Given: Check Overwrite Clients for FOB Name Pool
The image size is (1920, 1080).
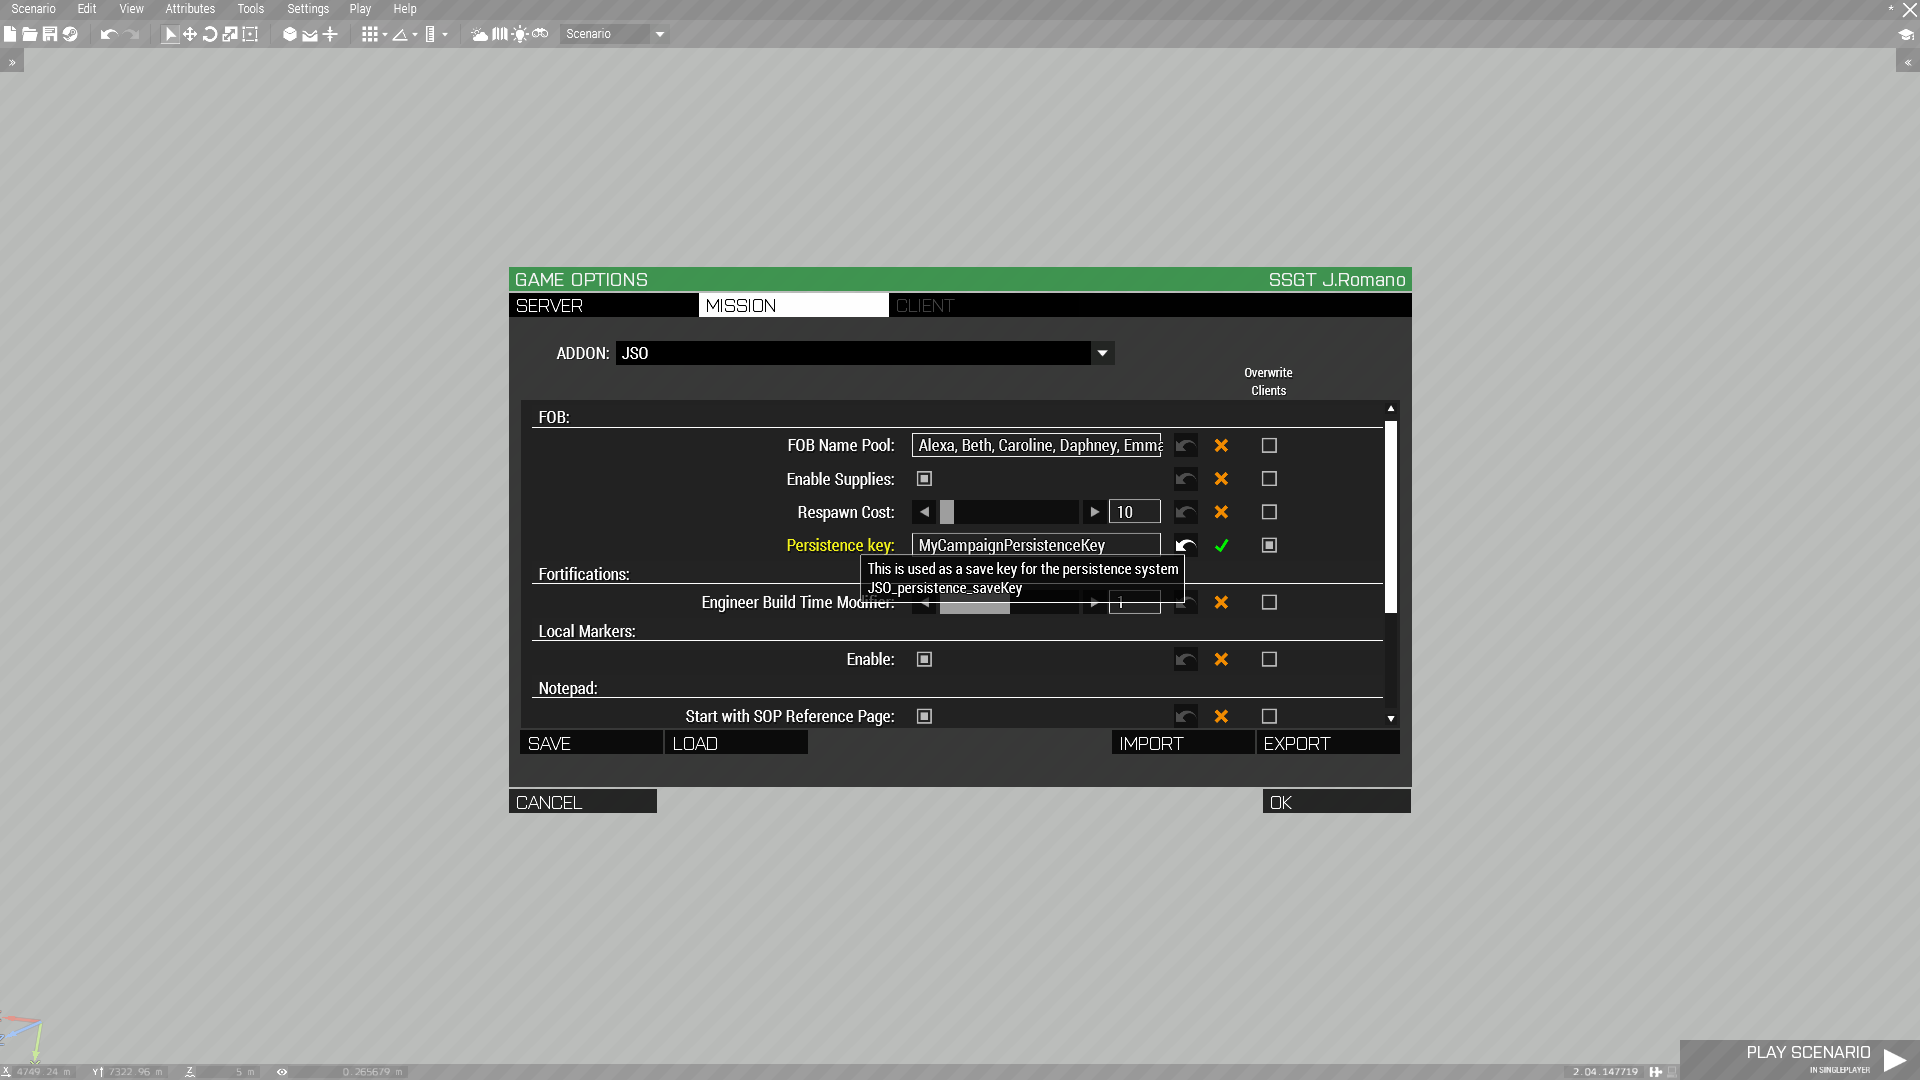Looking at the screenshot, I should (x=1269, y=446).
